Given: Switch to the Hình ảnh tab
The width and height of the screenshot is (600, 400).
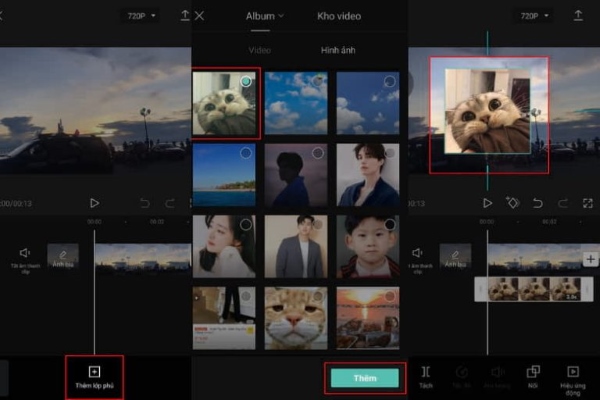Looking at the screenshot, I should coord(338,50).
